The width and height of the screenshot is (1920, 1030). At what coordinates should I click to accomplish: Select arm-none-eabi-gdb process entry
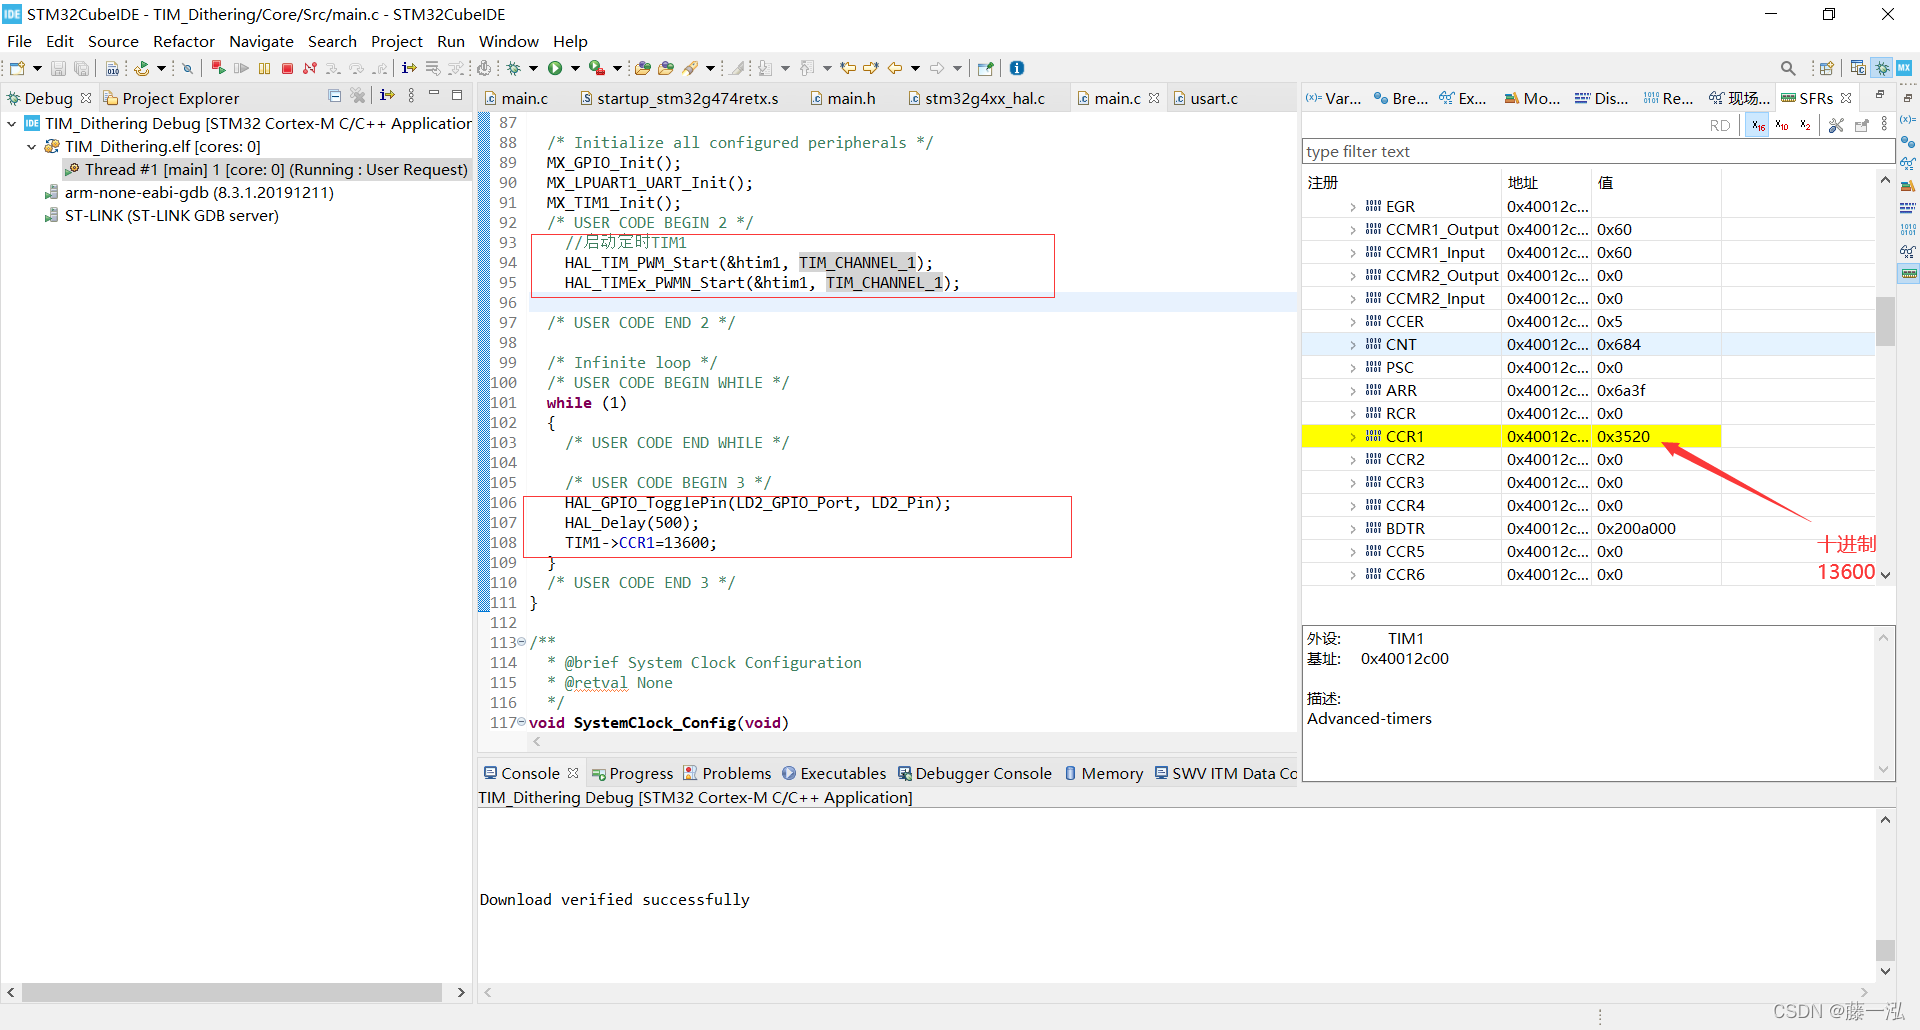pyautogui.click(x=189, y=193)
